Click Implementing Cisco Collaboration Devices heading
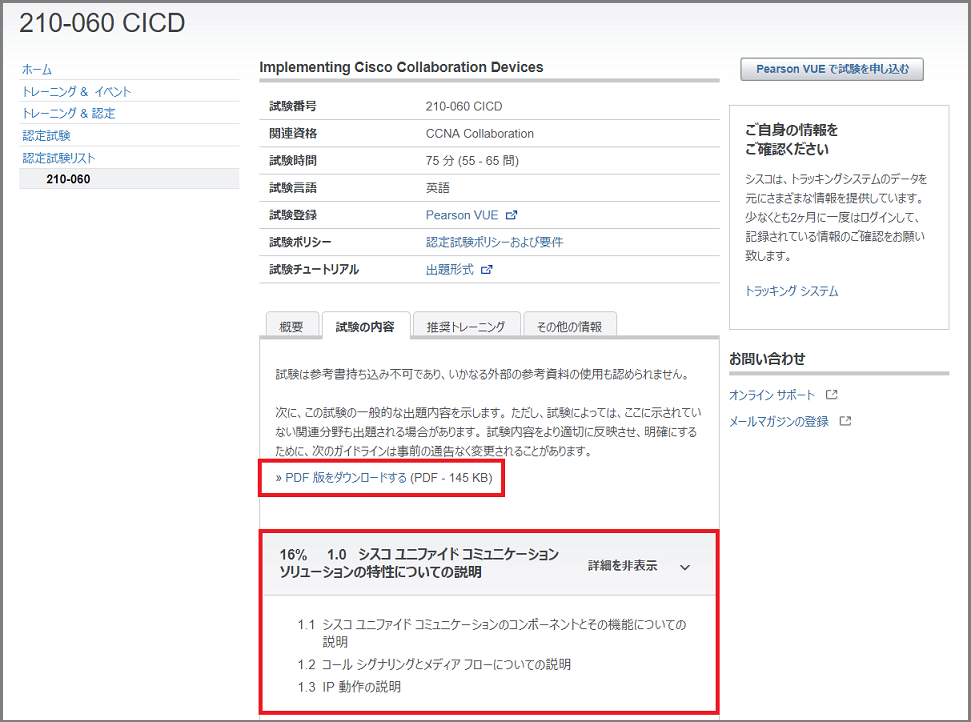Image resolution: width=971 pixels, height=722 pixels. coord(401,67)
